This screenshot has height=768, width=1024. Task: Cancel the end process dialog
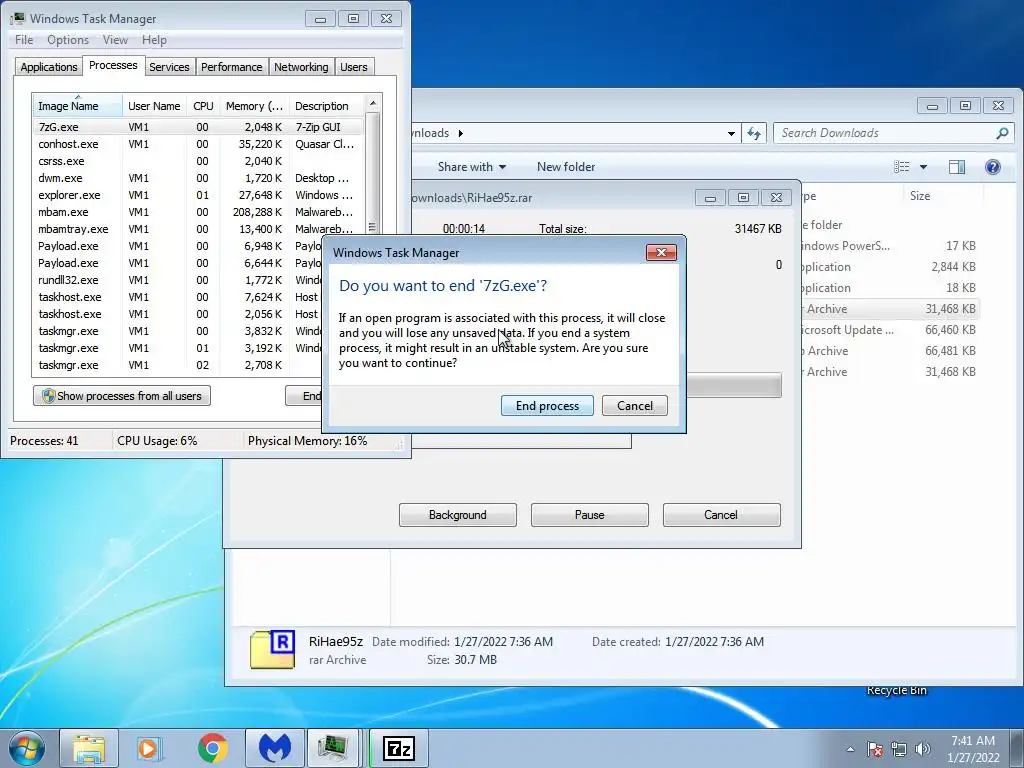635,406
